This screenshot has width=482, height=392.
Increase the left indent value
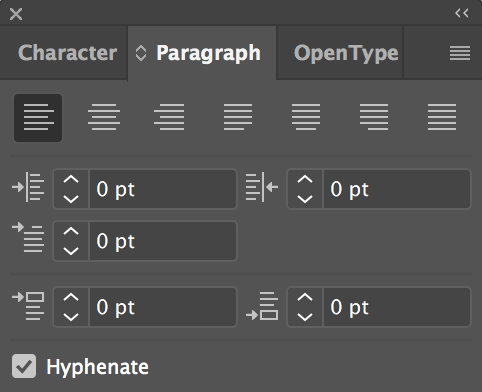(71, 180)
